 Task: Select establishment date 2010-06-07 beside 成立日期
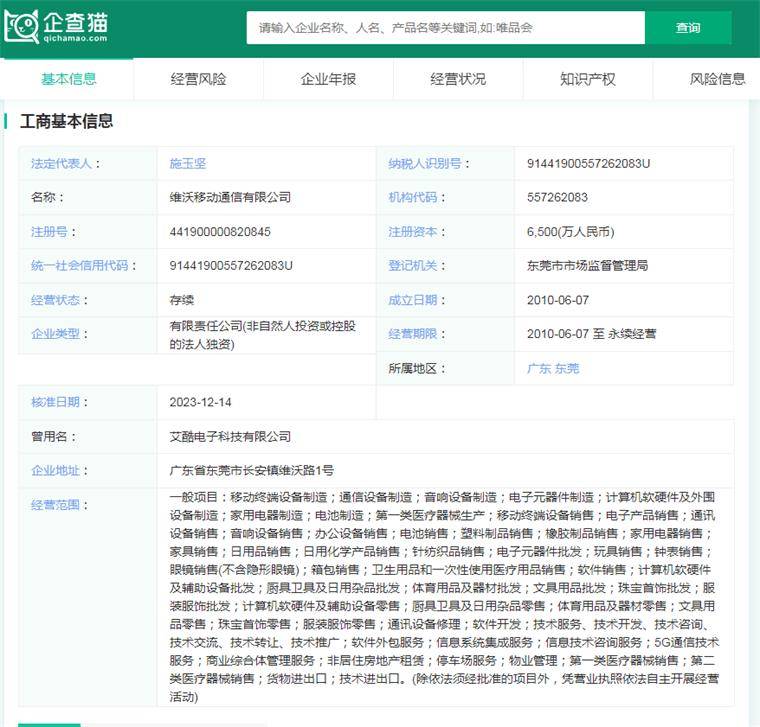(x=558, y=300)
